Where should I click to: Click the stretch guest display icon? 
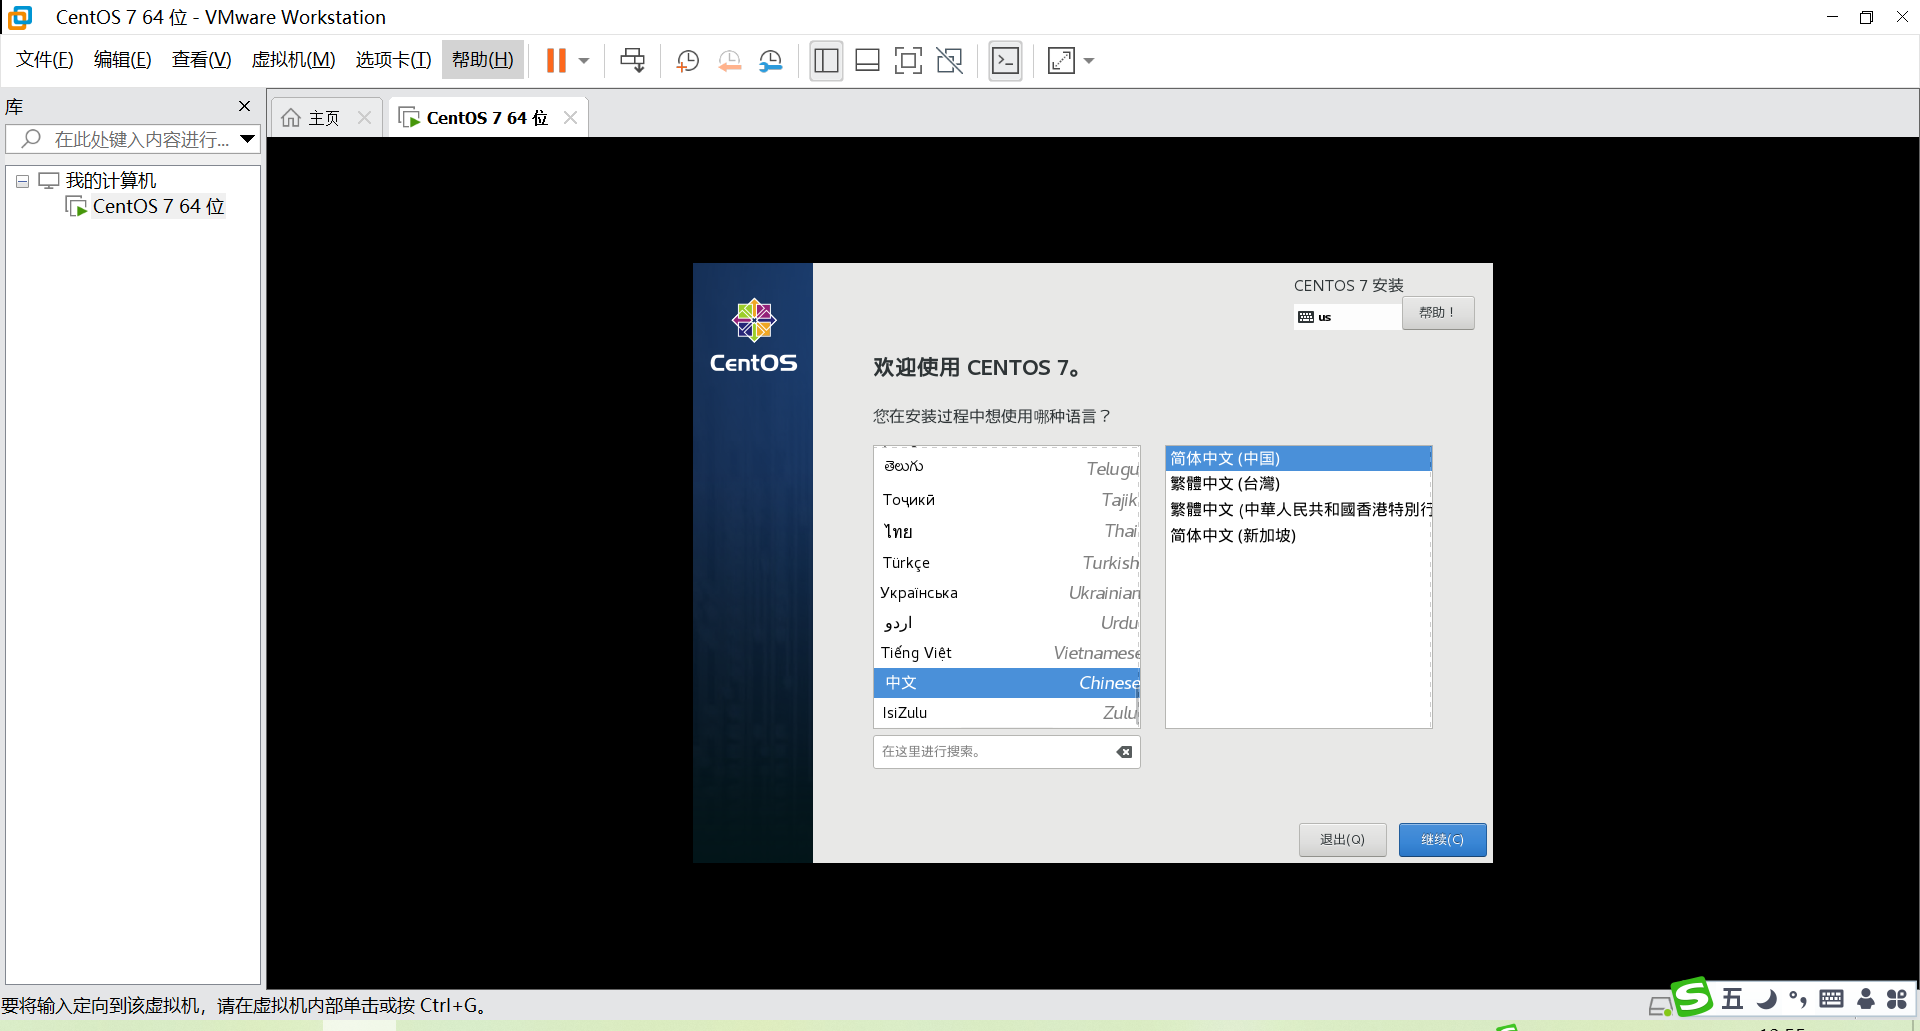coord(1061,61)
